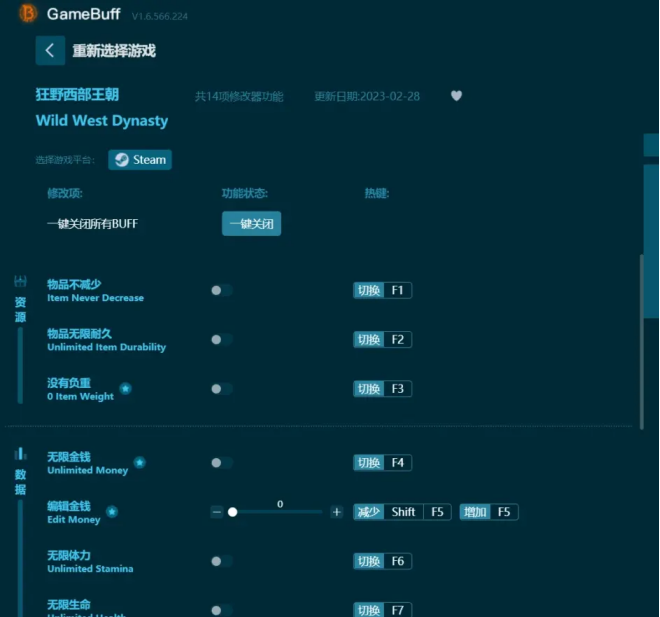The width and height of the screenshot is (660, 617).
Task: Favorite the game with heart icon
Action: [456, 96]
